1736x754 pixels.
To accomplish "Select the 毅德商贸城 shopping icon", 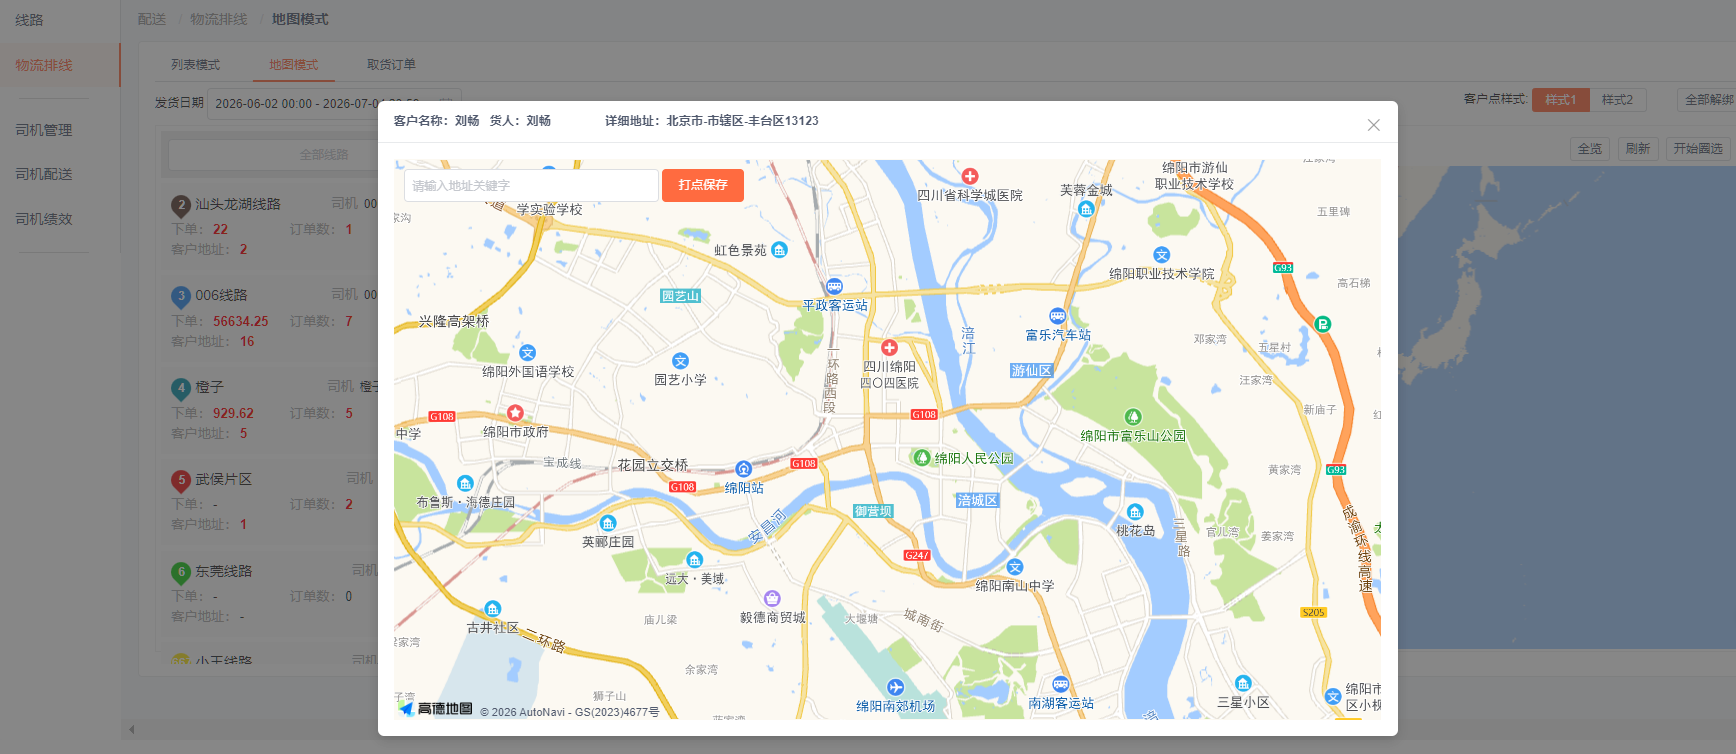I will pos(772,599).
